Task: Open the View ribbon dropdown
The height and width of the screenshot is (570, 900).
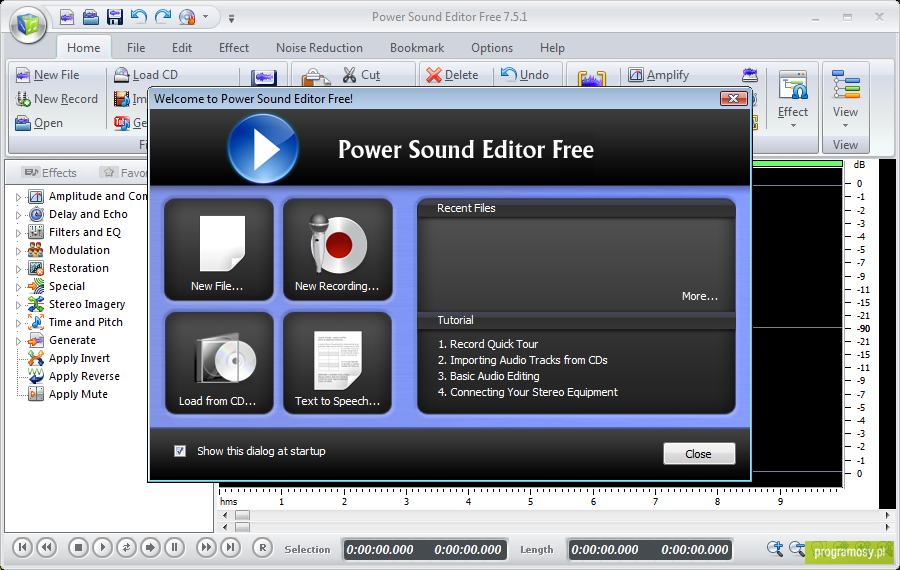Action: pyautogui.click(x=845, y=100)
